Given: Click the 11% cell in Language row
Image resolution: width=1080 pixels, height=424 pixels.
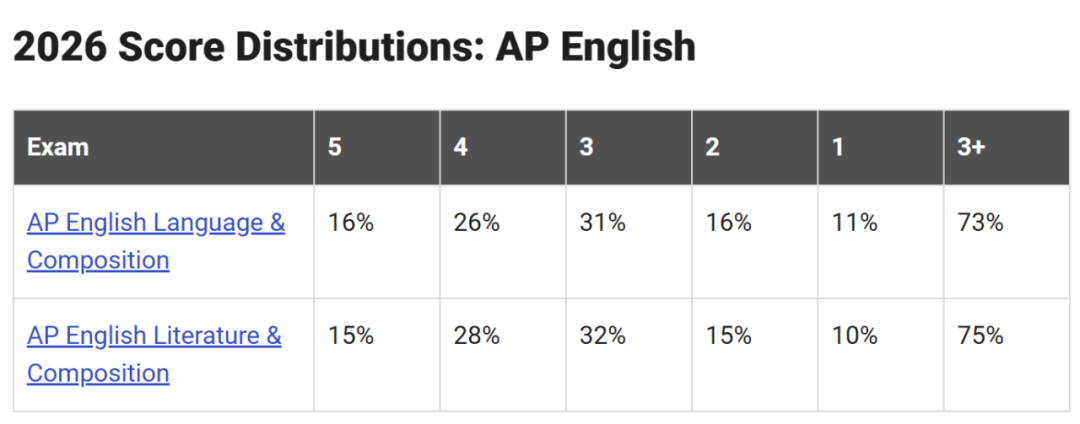Looking at the screenshot, I should pos(854,223).
